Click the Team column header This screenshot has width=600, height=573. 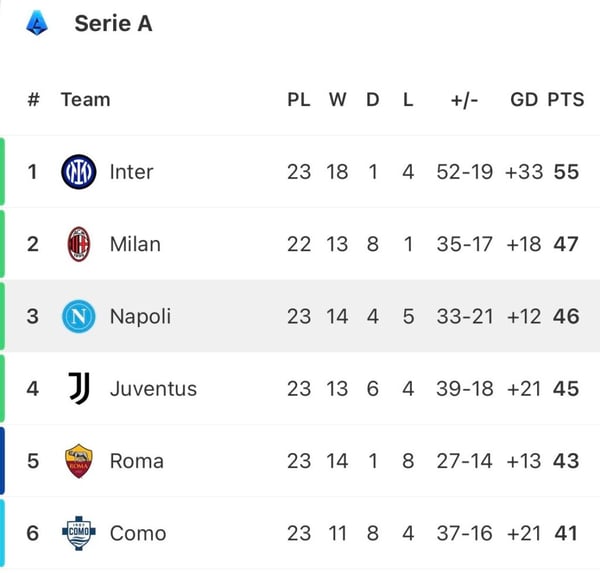(x=85, y=100)
